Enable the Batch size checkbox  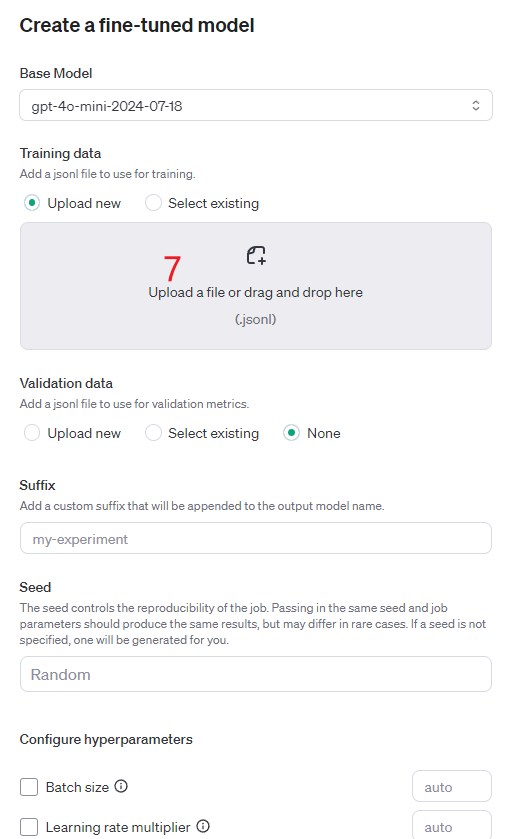[29, 787]
